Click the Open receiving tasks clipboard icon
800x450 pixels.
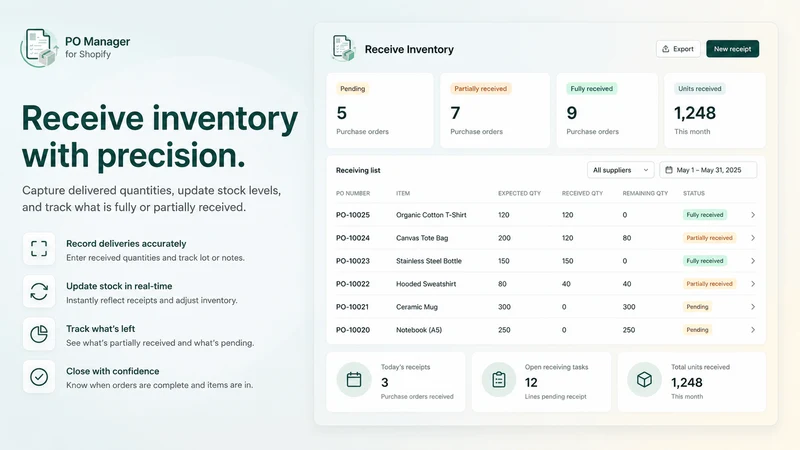click(499, 380)
